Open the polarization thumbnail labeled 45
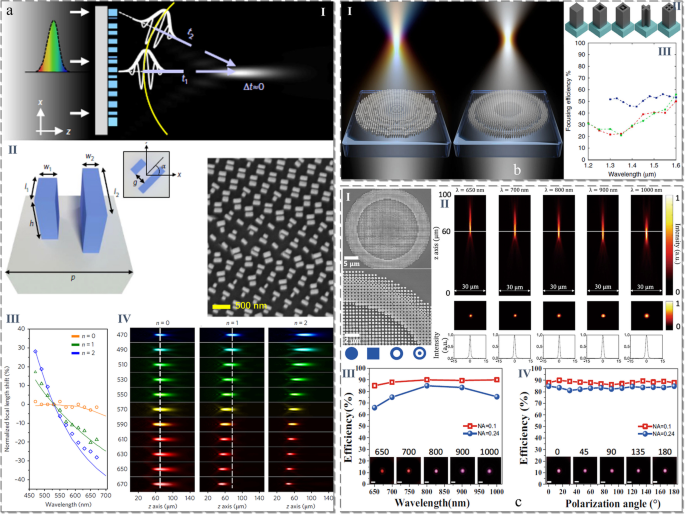This screenshot has height=515, width=685. pyautogui.click(x=585, y=470)
